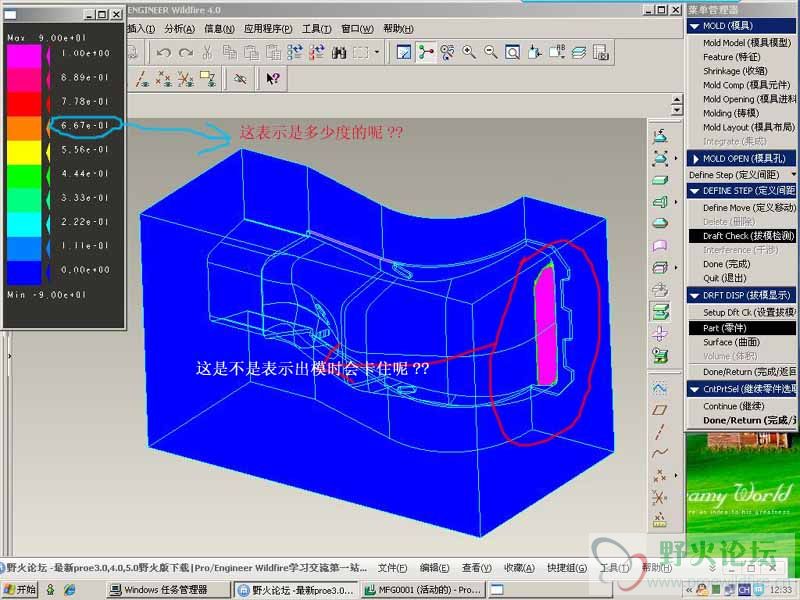800x600 pixels.
Task: Collapse the DEFINE STEP header
Action: coord(694,191)
